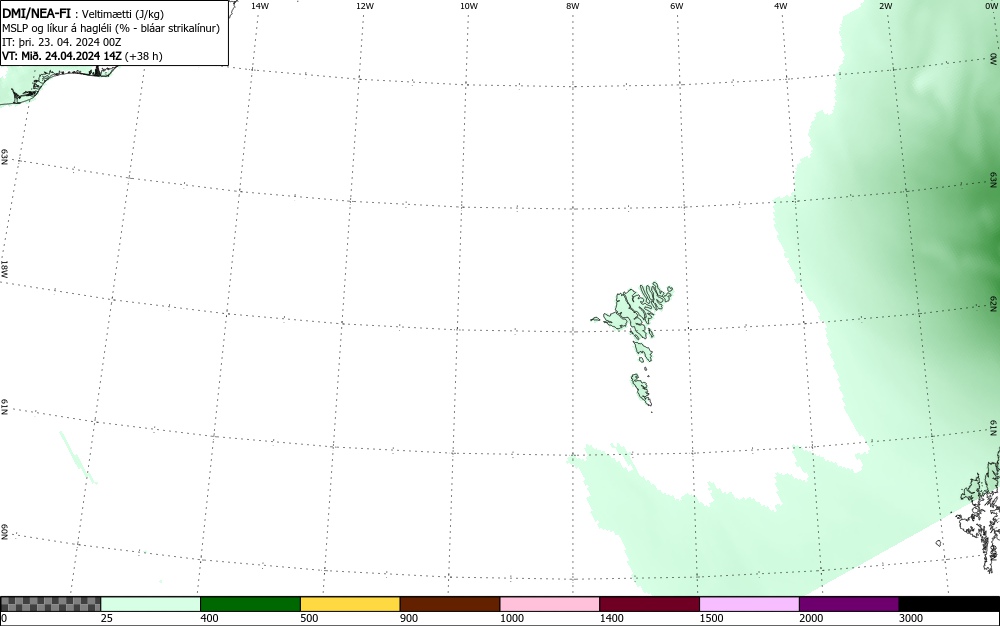Click legend value 1400

611,618
